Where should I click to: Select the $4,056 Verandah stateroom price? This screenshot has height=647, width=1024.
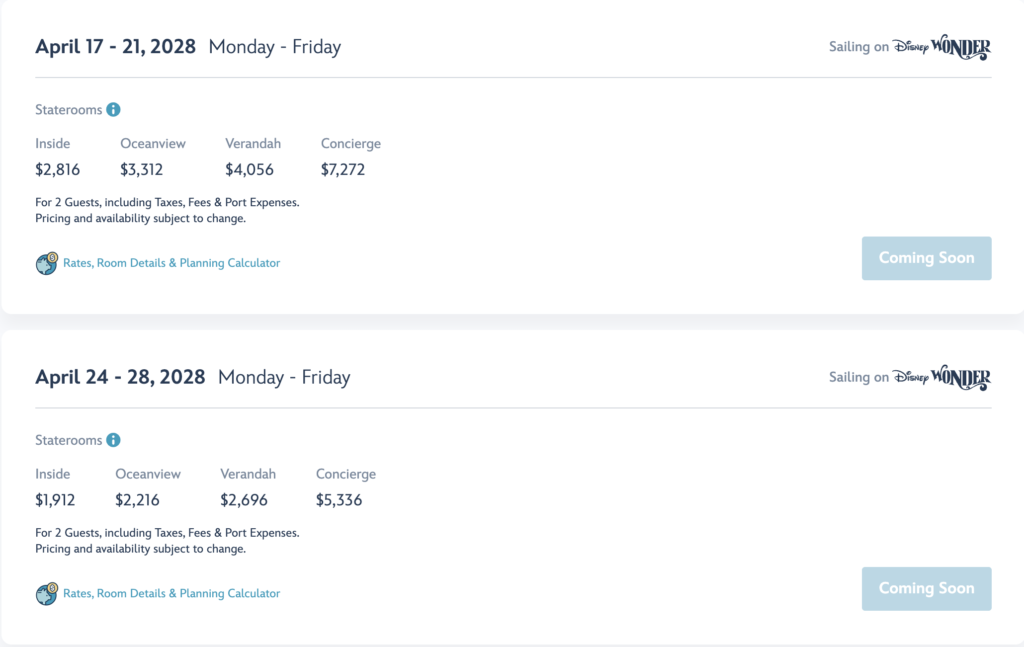pyautogui.click(x=249, y=170)
